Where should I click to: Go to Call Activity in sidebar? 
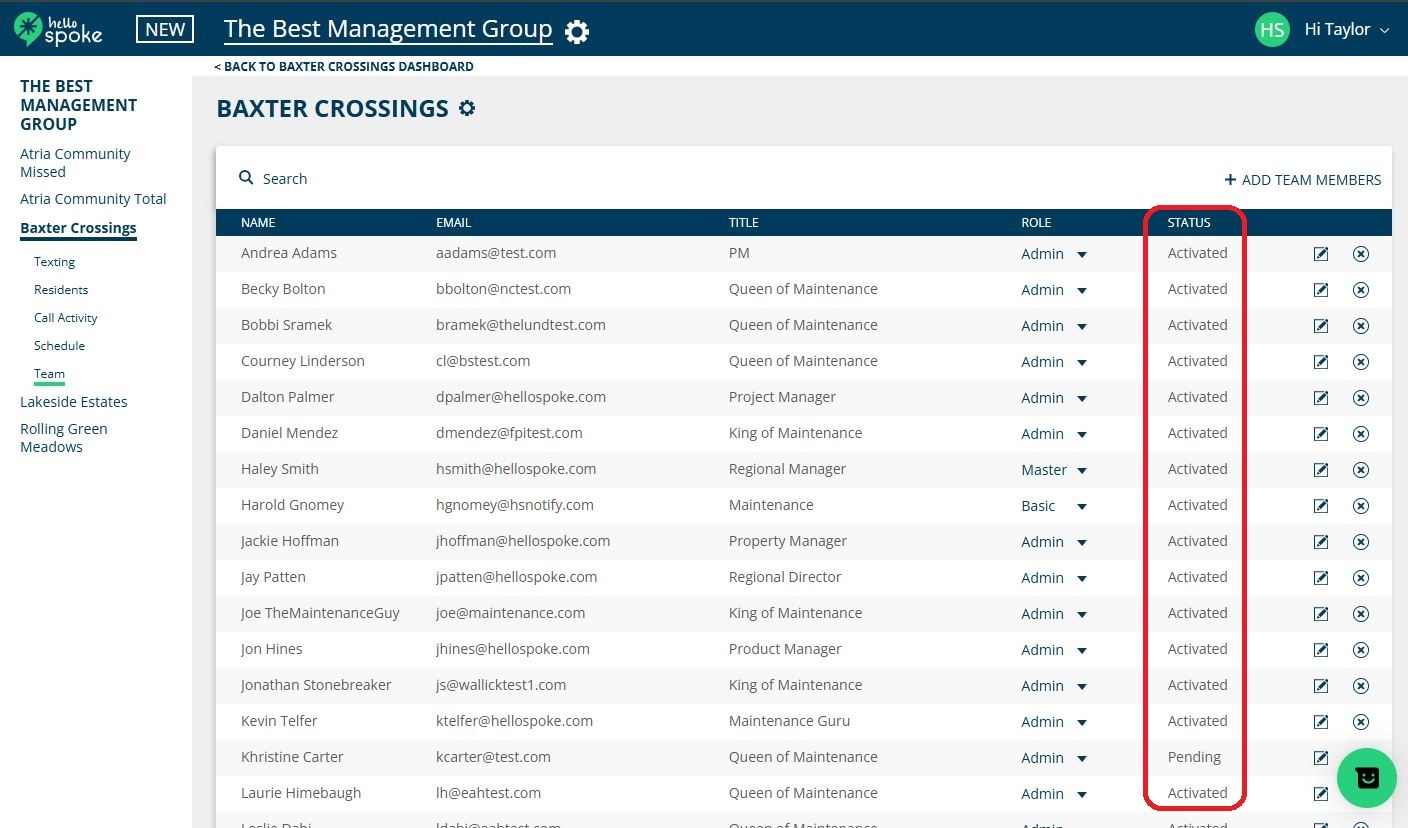(65, 318)
